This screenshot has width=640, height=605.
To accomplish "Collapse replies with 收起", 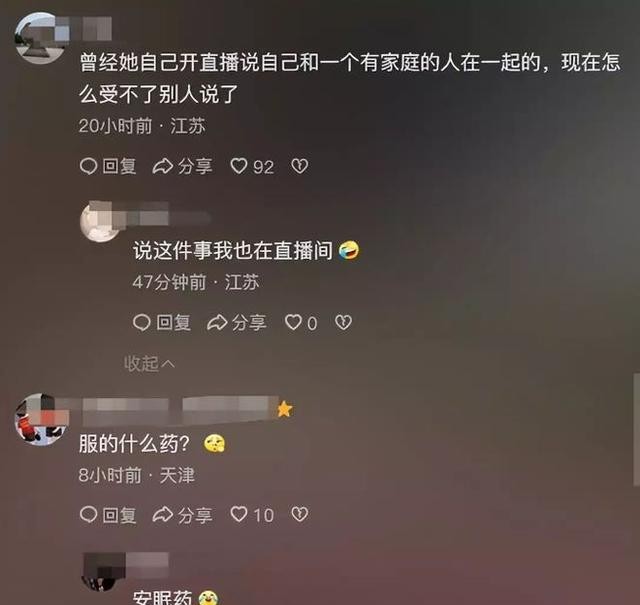I will point(149,363).
